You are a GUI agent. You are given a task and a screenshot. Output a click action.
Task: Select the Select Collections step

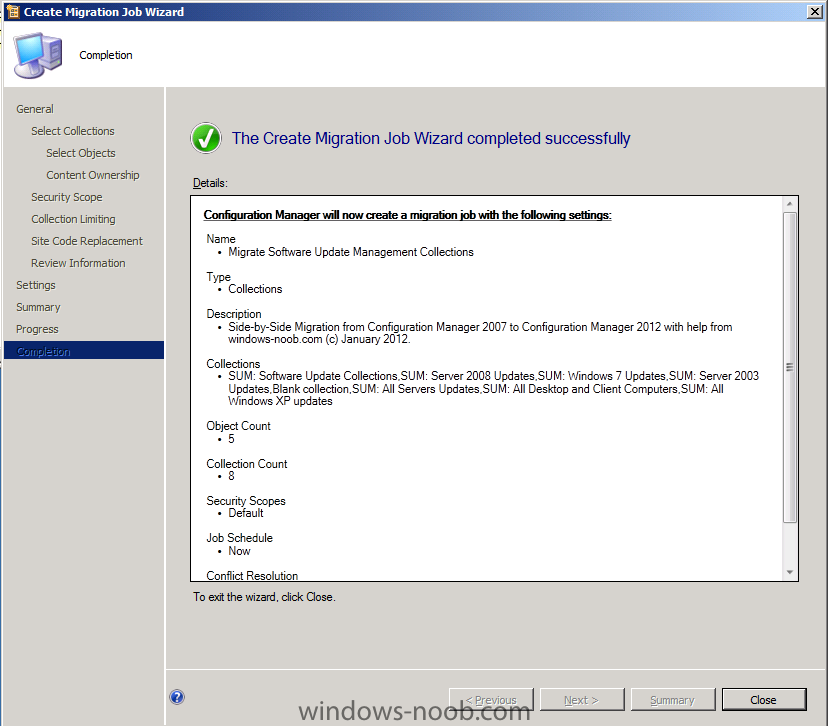pos(73,131)
